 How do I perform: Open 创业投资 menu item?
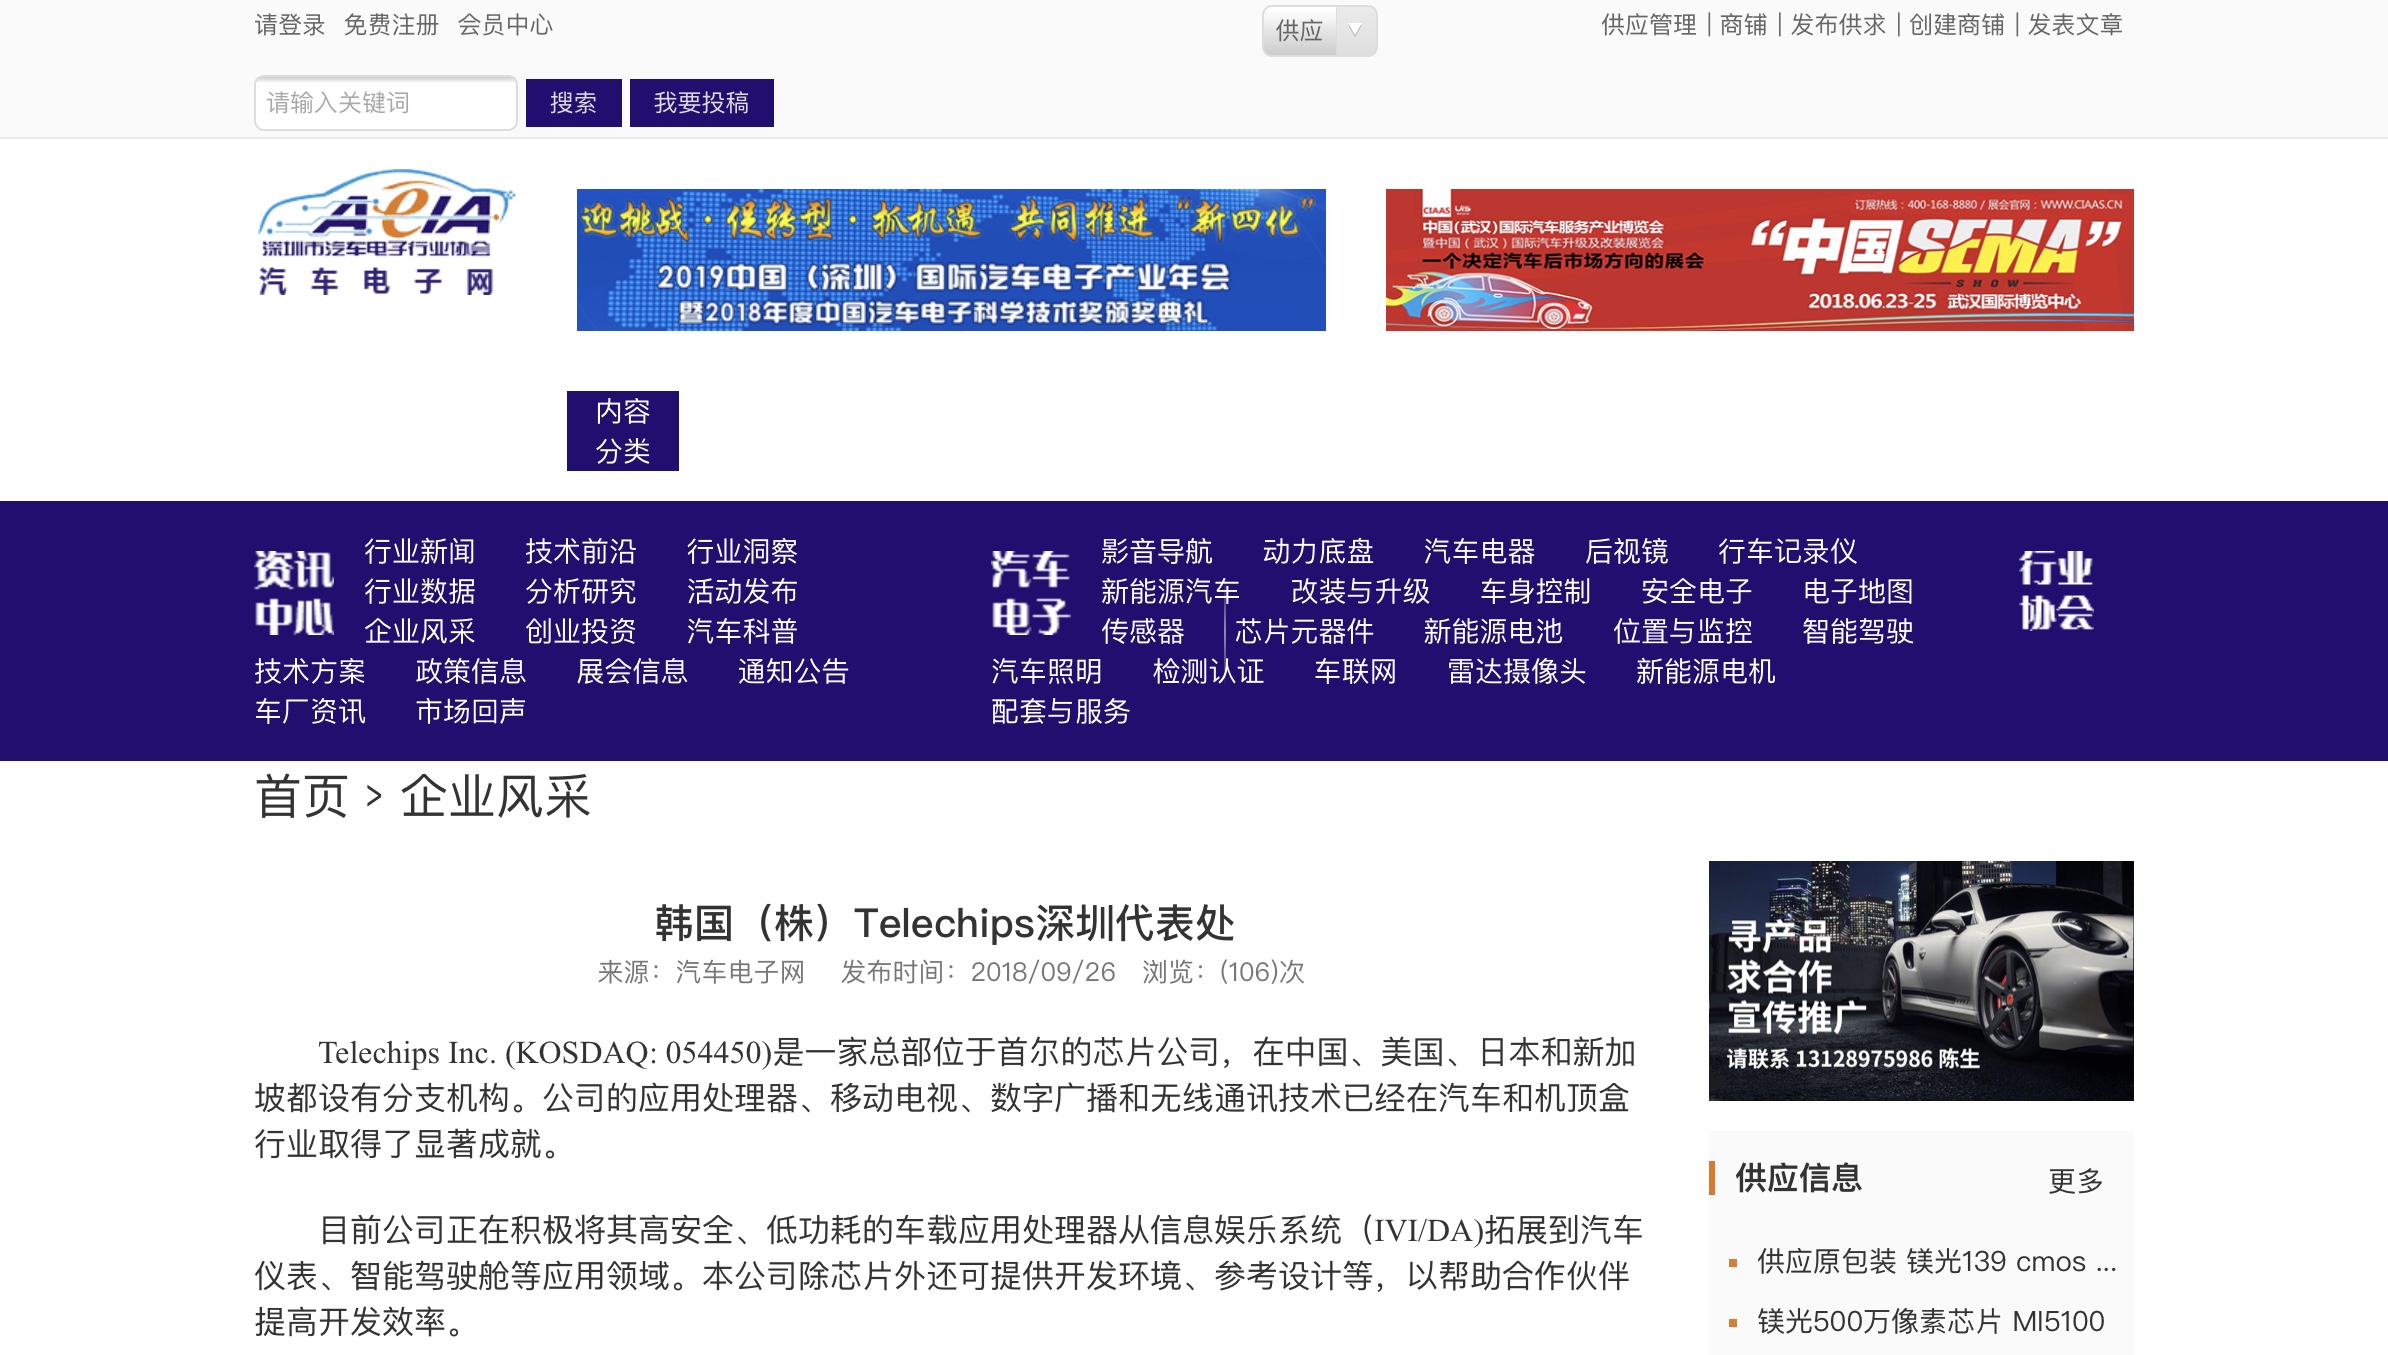click(x=581, y=631)
